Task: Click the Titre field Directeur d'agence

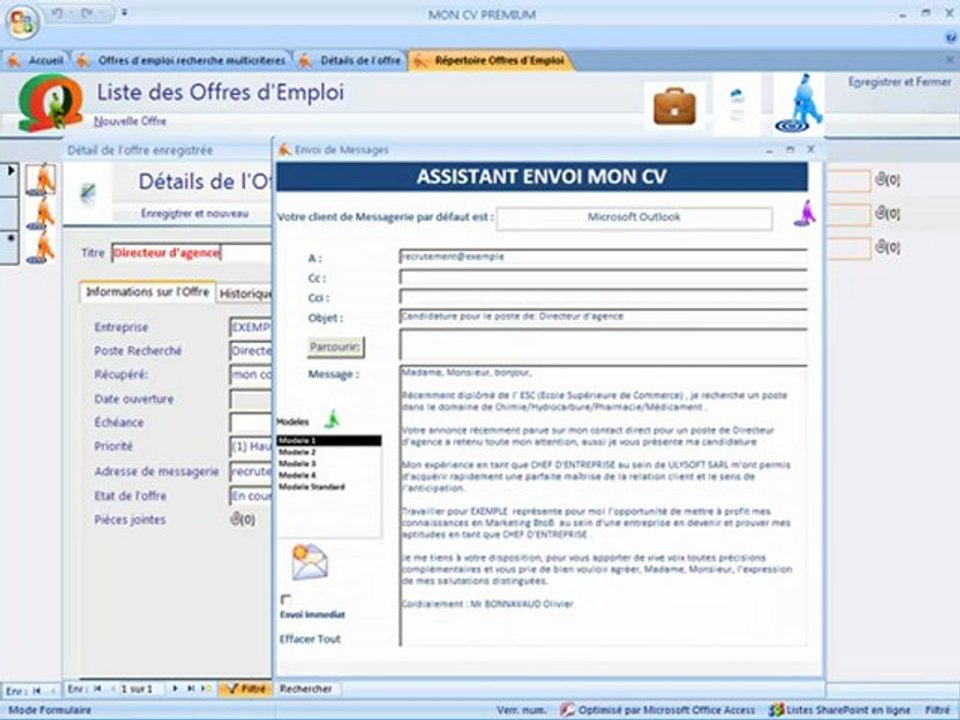Action: (192, 253)
